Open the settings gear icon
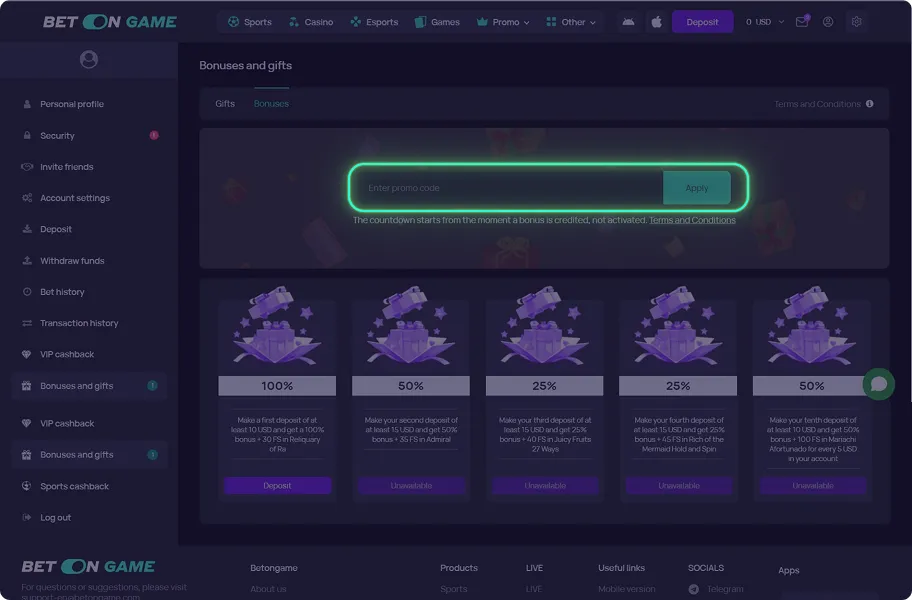912x600 pixels. pos(857,21)
